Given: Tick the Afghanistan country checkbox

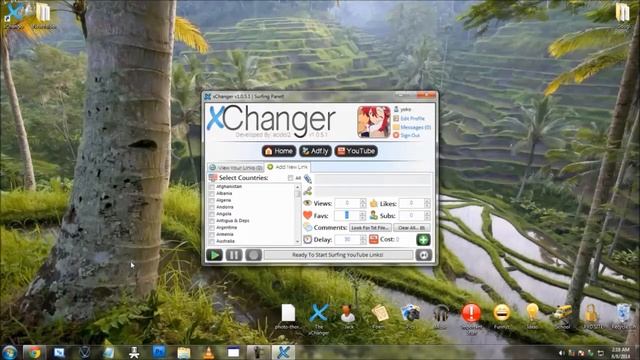Looking at the screenshot, I should pos(211,187).
